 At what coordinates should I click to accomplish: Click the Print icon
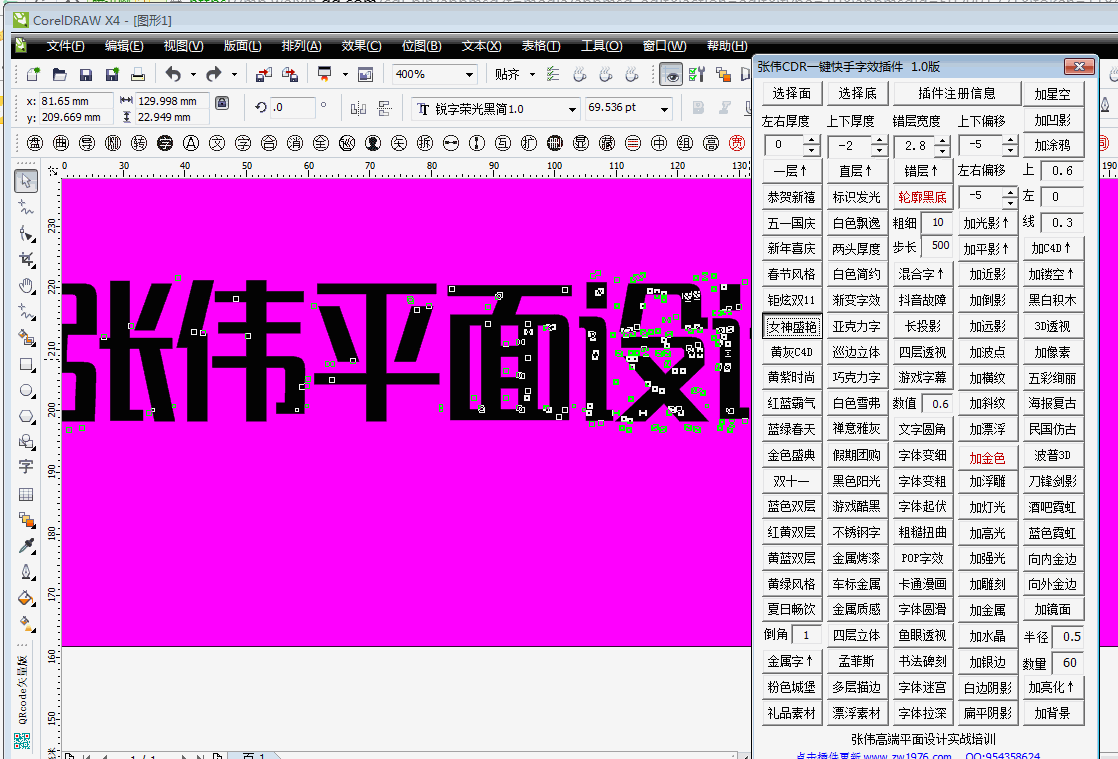[x=138, y=74]
